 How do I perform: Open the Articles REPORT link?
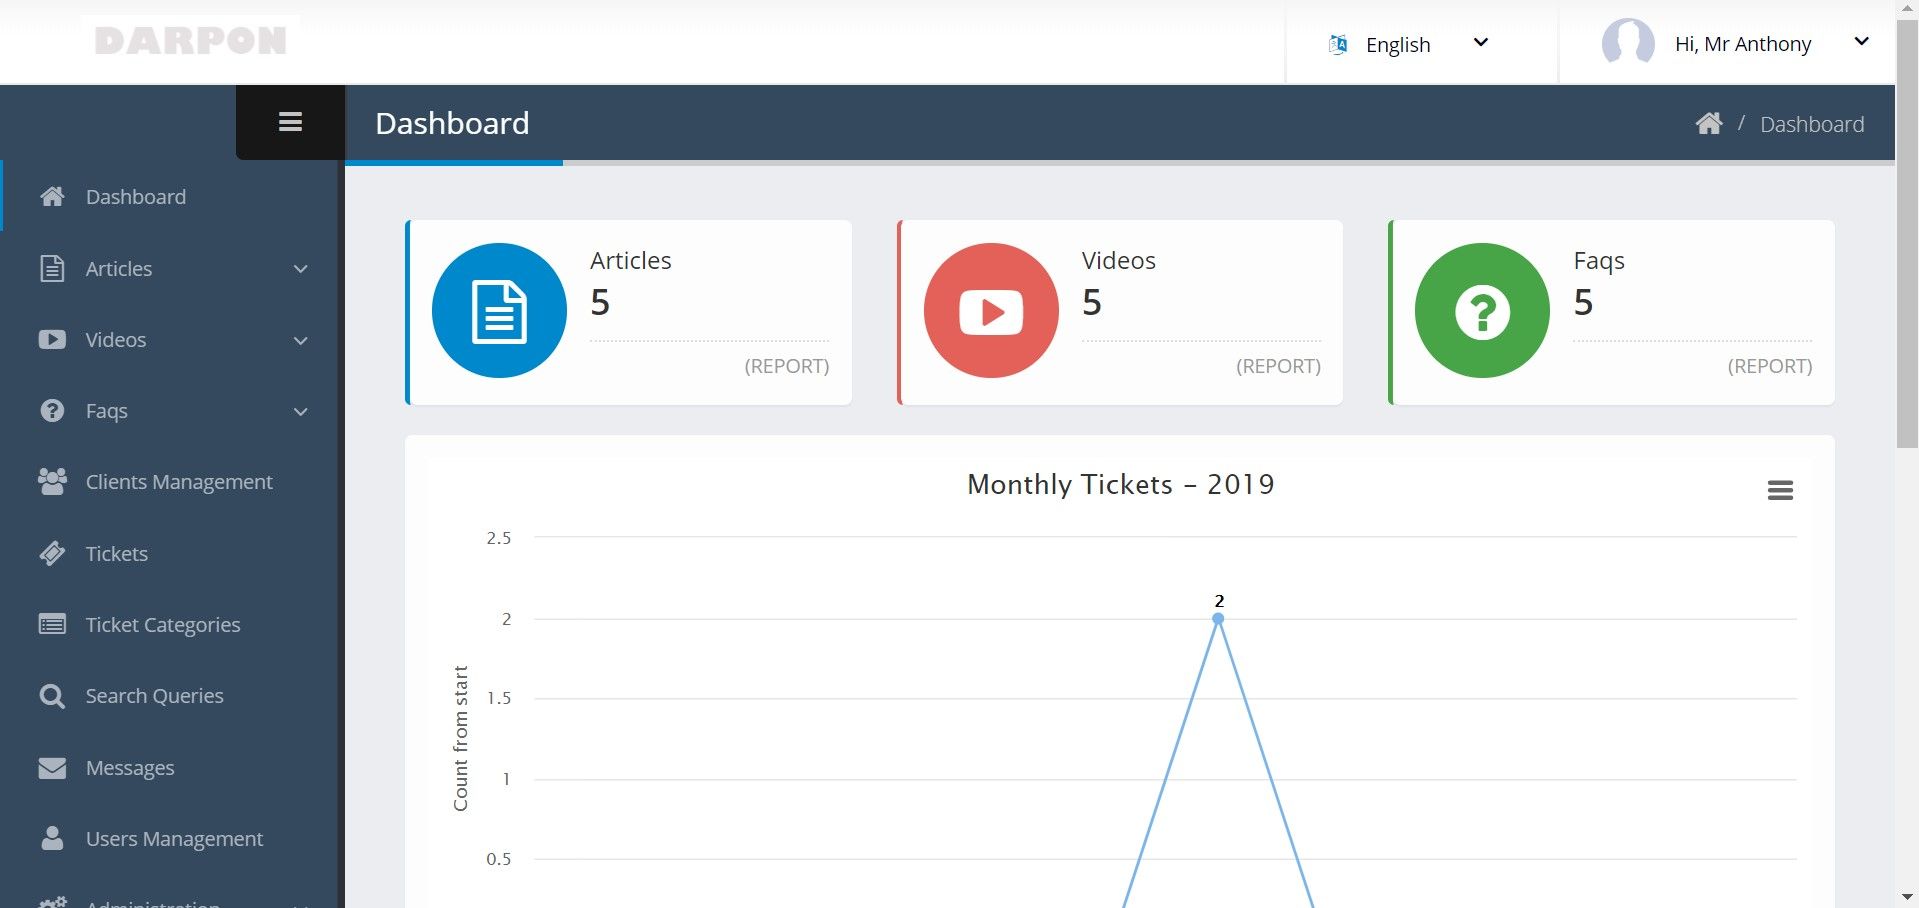pos(786,366)
